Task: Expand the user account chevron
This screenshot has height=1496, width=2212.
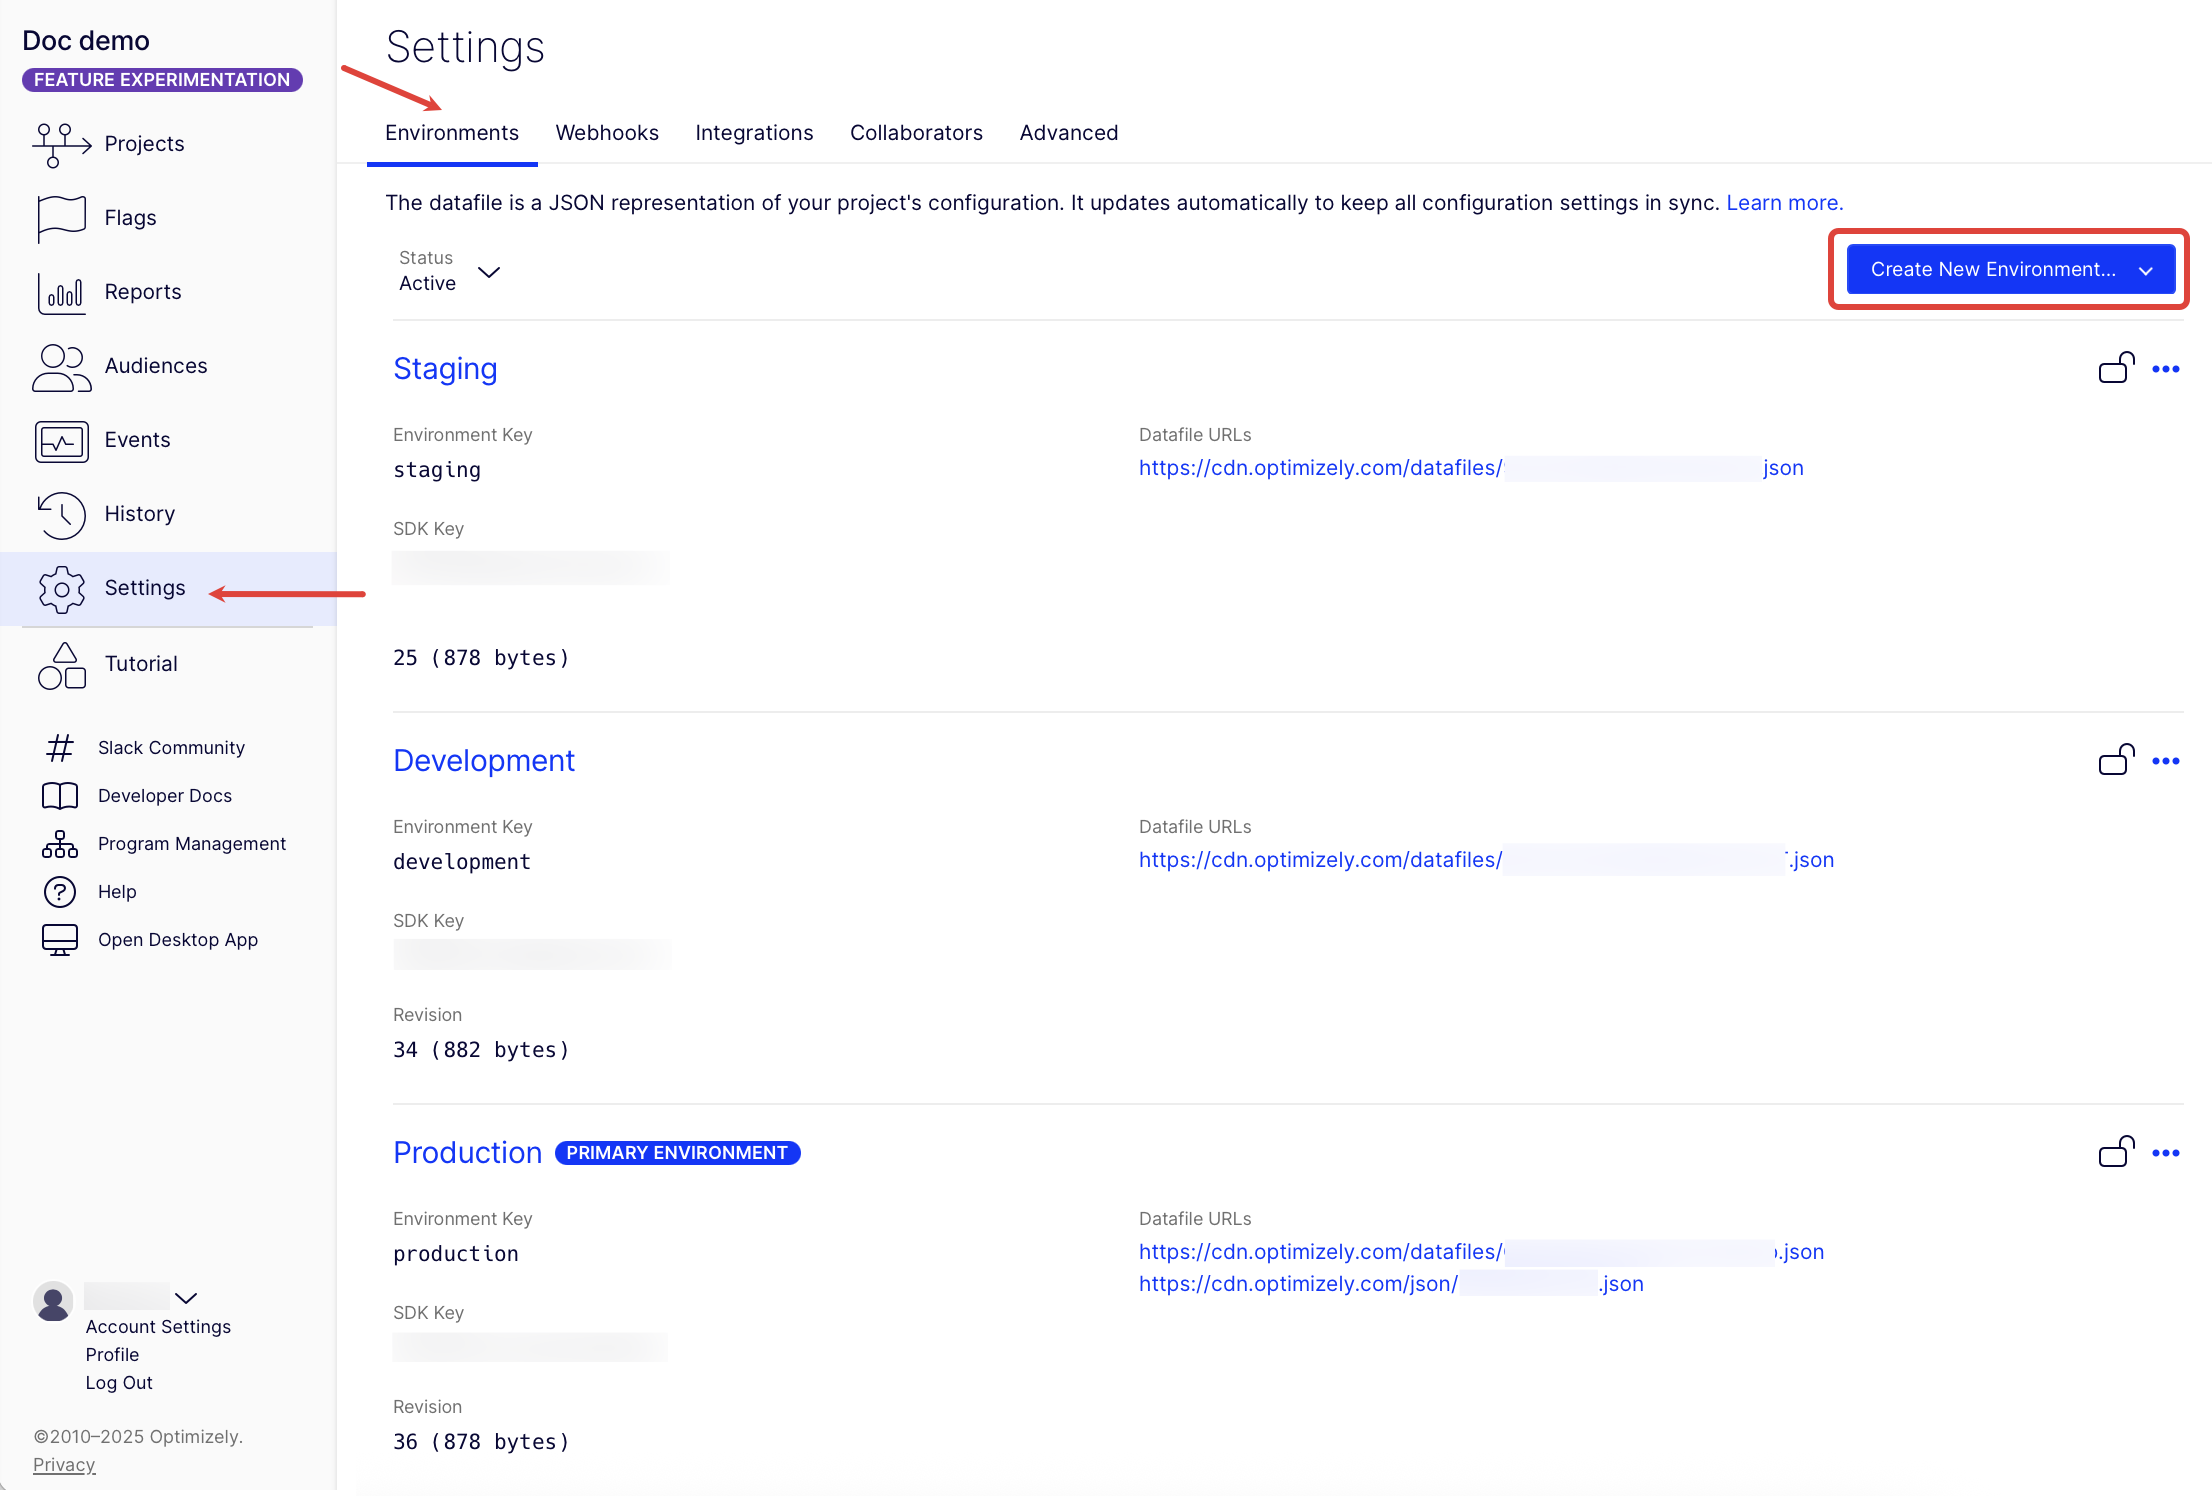Action: pos(186,1298)
